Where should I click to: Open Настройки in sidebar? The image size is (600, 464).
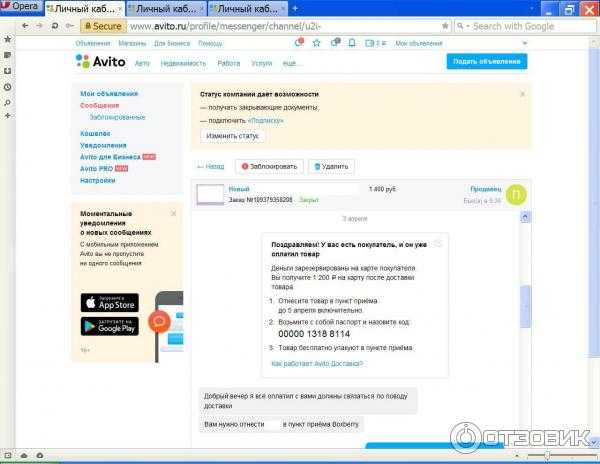click(98, 181)
